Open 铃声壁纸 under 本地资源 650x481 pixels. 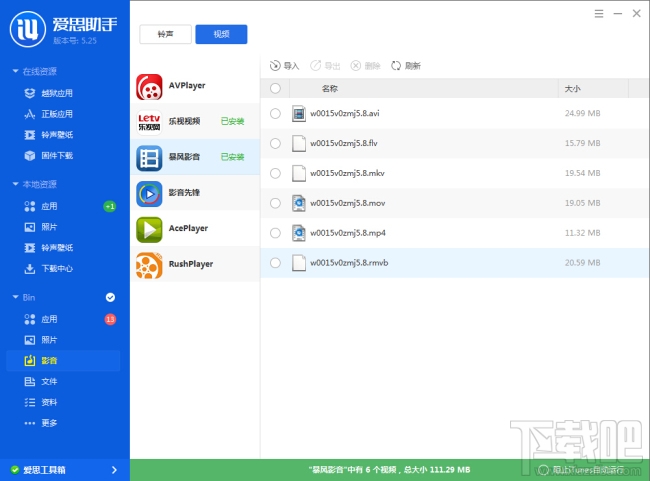49,248
